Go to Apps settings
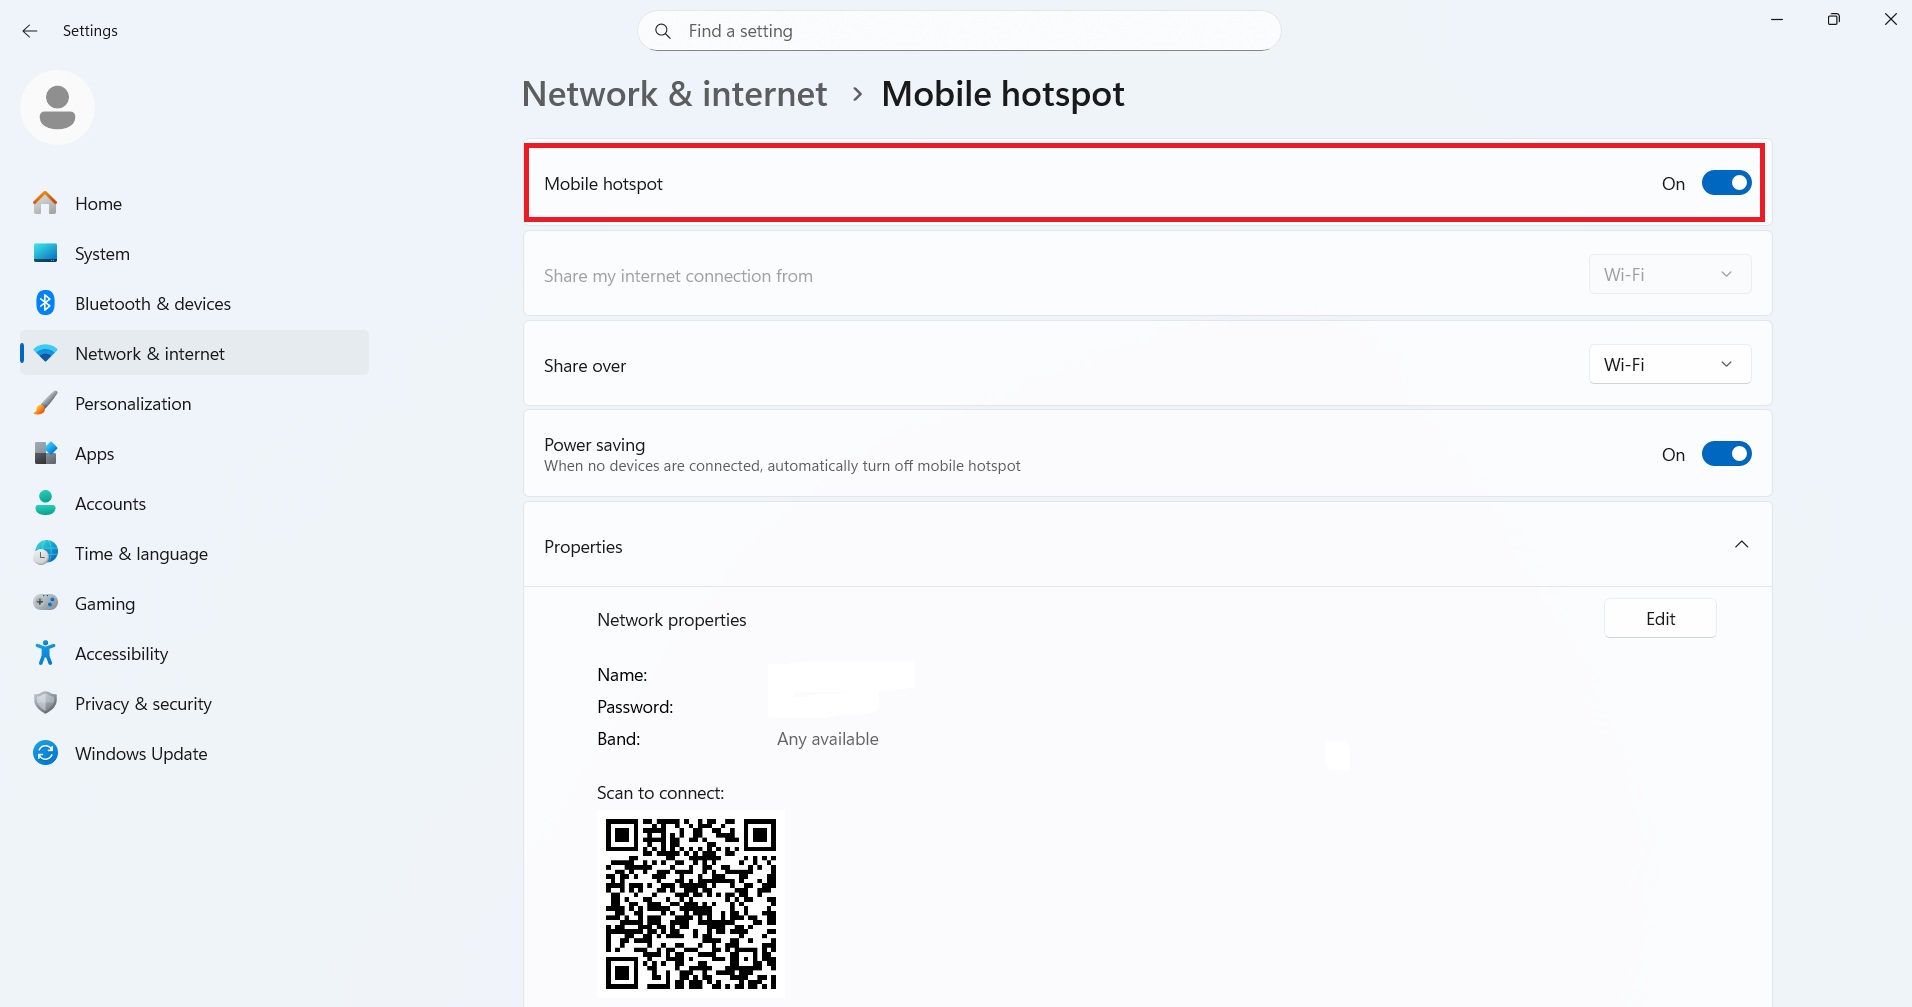Image resolution: width=1912 pixels, height=1007 pixels. (94, 453)
